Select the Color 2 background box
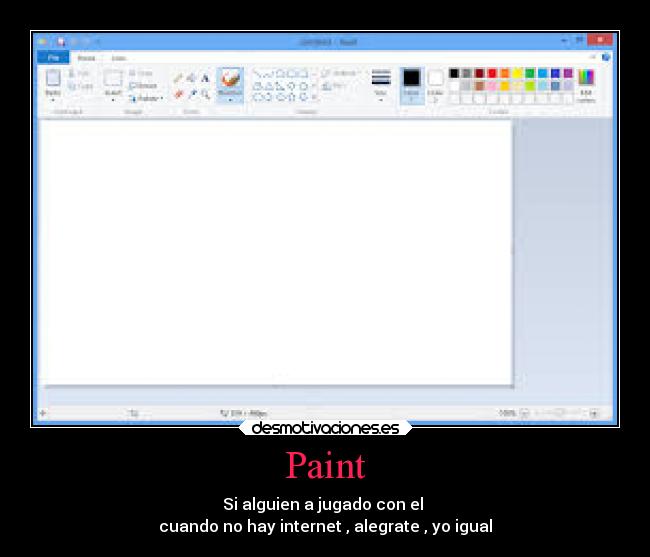Screen dimensions: 650x557 (x=435, y=85)
